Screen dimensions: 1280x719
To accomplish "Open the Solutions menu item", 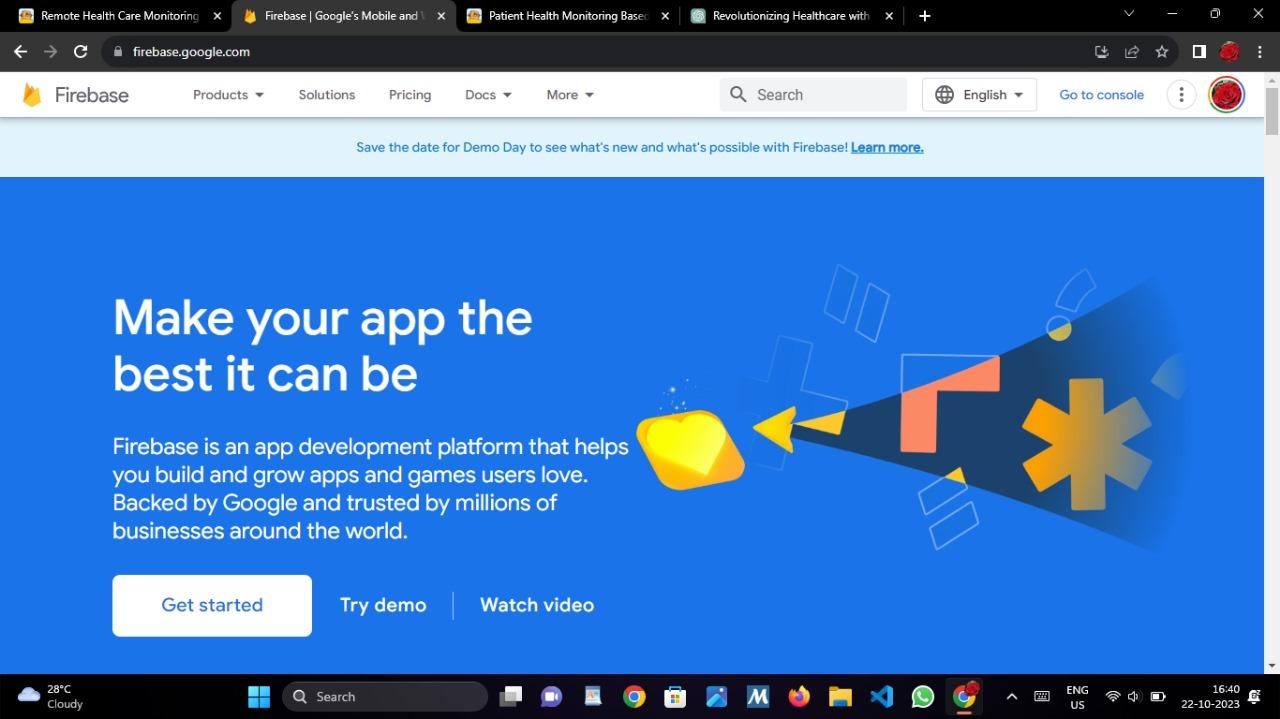I will tap(327, 95).
